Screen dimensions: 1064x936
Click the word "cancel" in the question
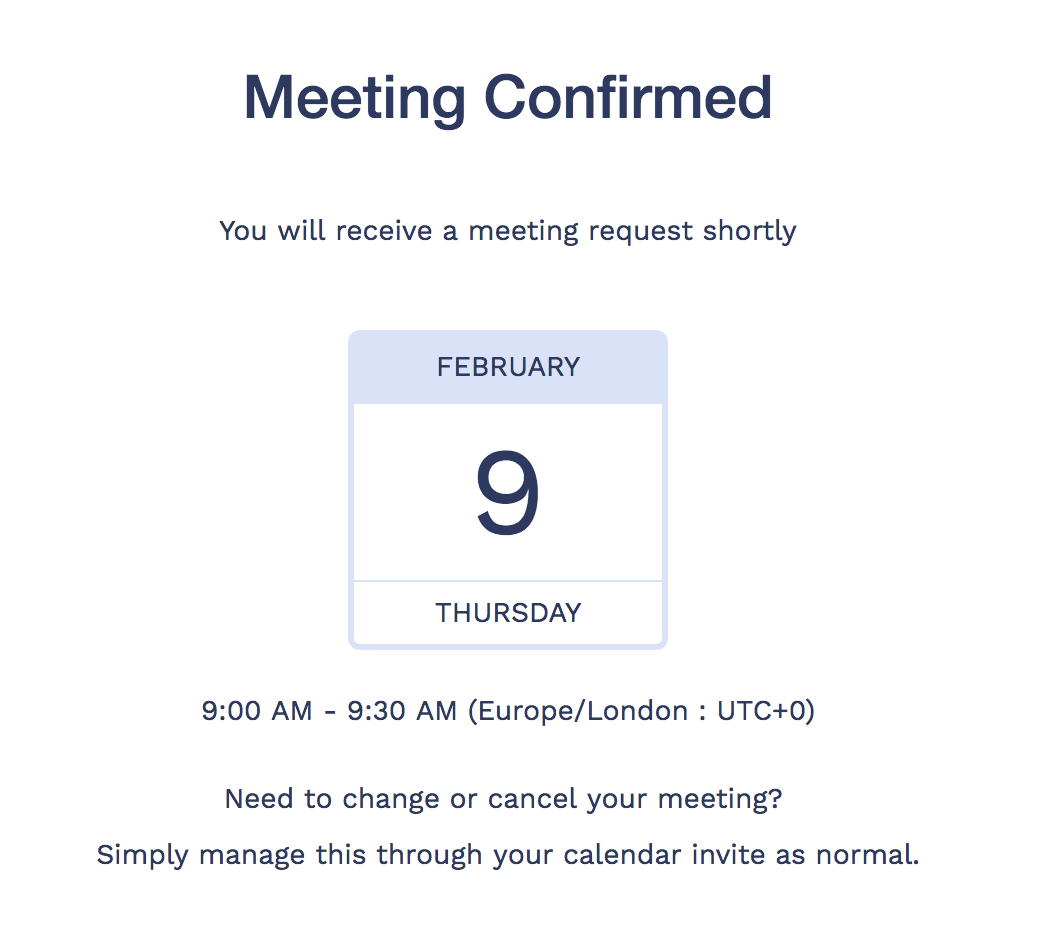pyautogui.click(x=521, y=799)
